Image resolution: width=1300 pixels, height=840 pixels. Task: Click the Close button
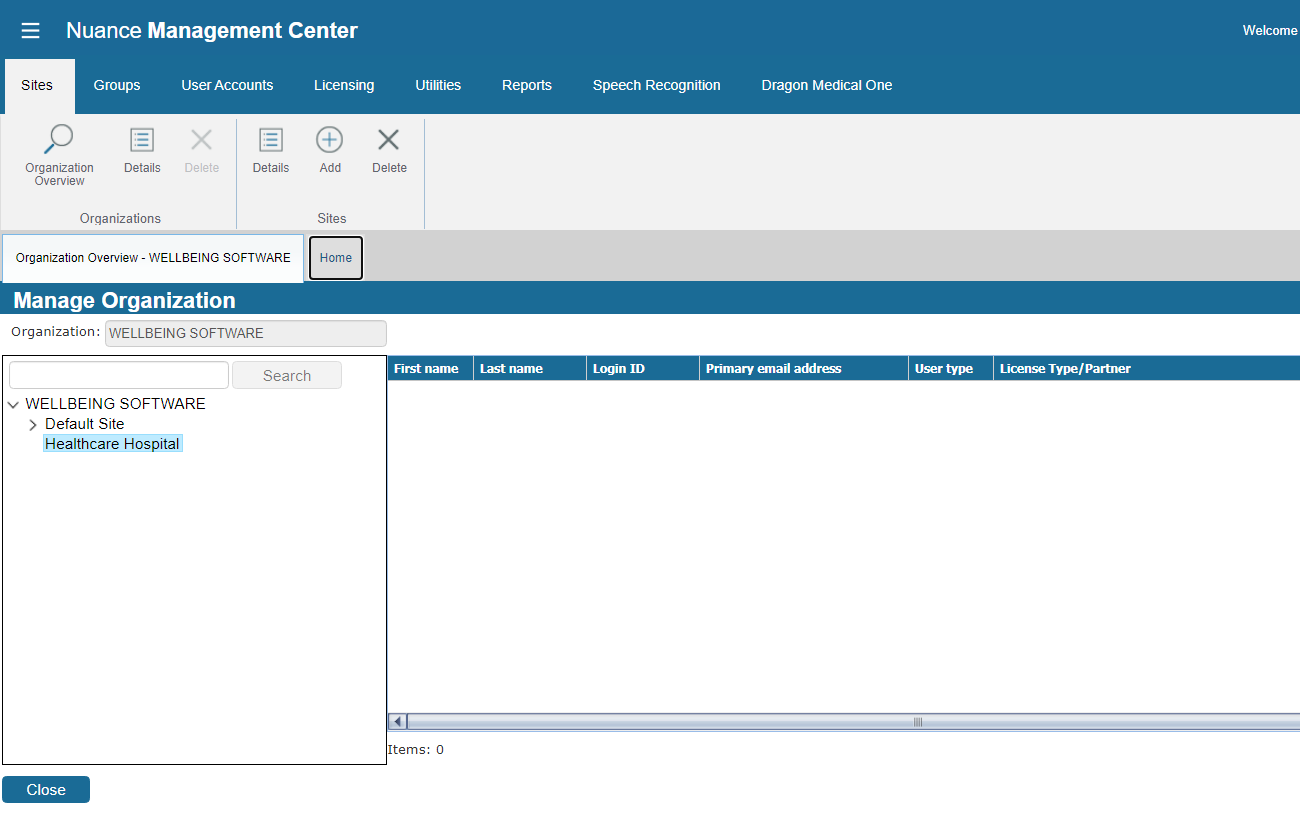pos(46,790)
